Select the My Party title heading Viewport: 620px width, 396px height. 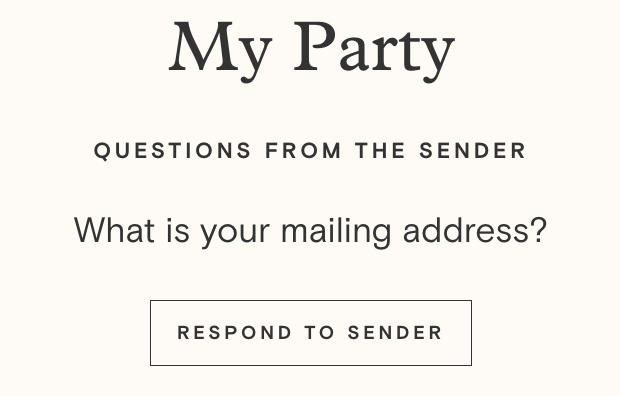click(312, 51)
